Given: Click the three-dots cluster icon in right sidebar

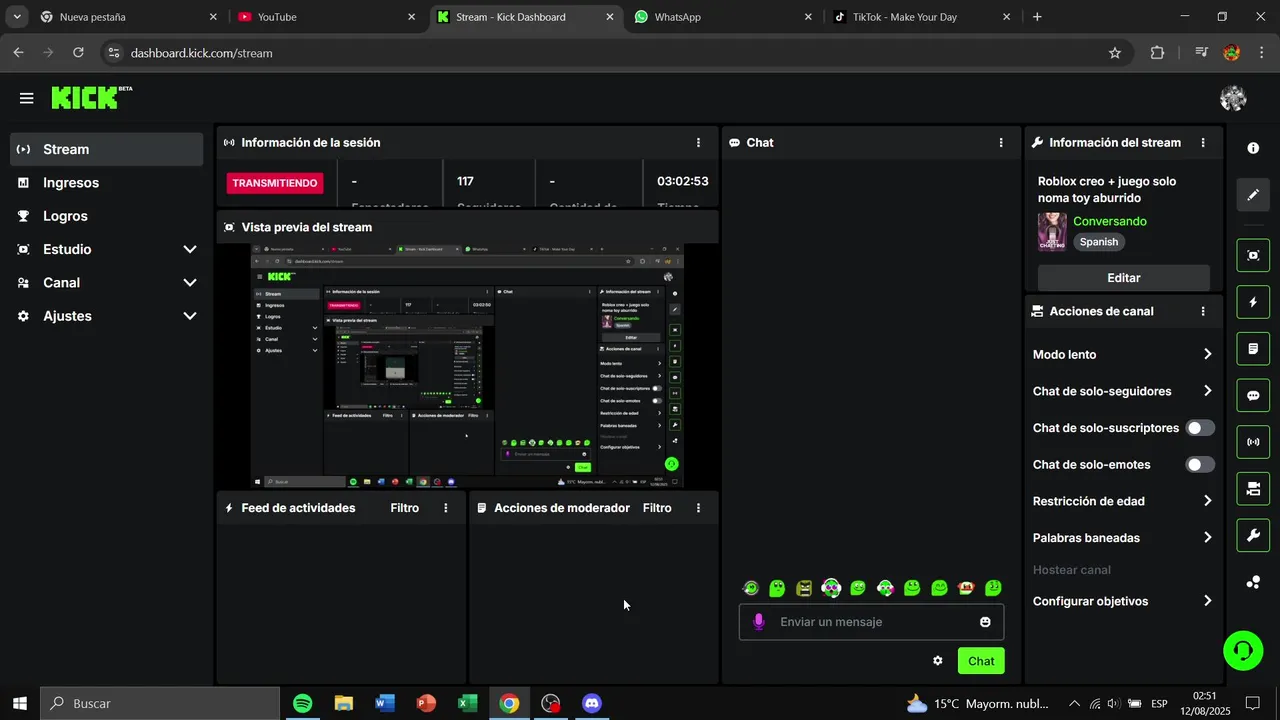Looking at the screenshot, I should click(x=1253, y=582).
